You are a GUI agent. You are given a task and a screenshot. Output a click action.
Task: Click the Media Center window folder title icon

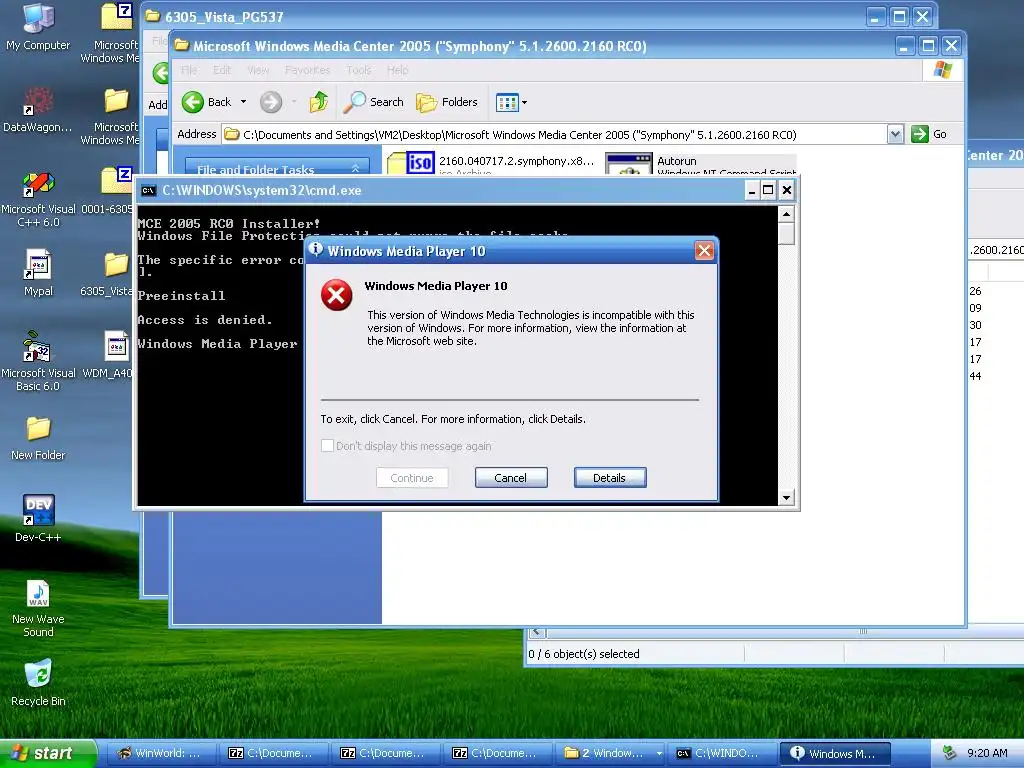(x=182, y=46)
